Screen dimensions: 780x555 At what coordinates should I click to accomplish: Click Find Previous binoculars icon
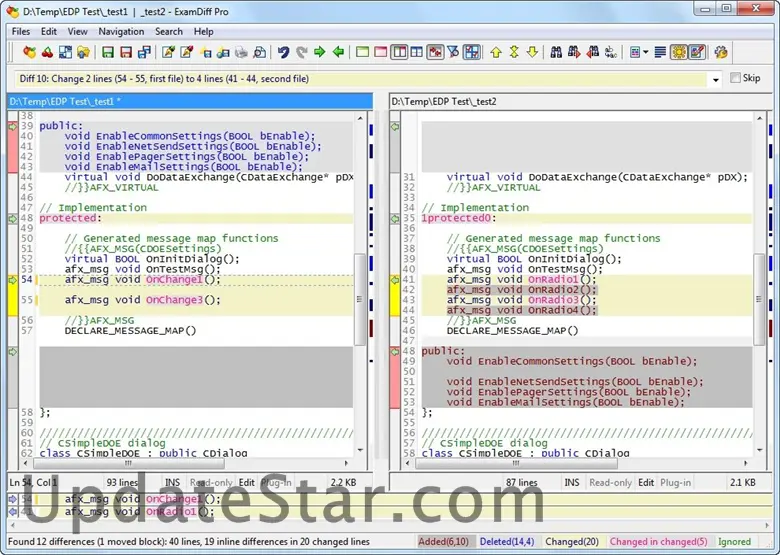pos(592,52)
